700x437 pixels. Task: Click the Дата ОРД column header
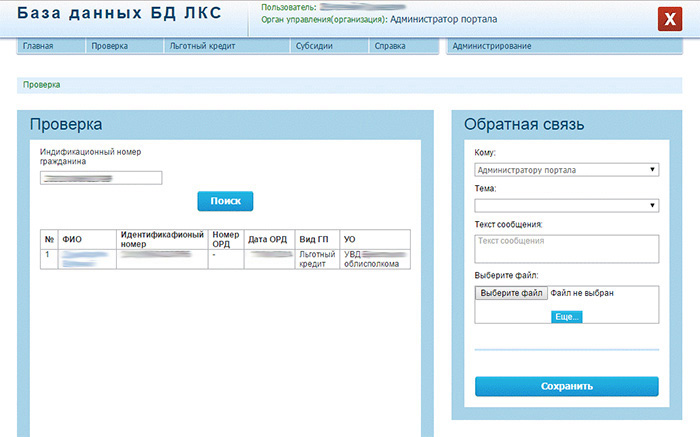click(267, 240)
